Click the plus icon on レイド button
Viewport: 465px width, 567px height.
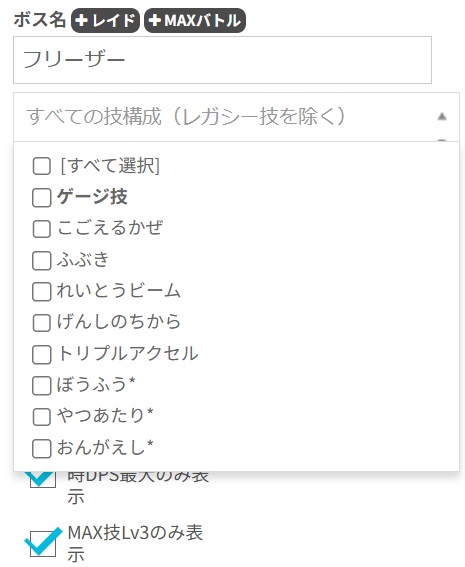(x=82, y=21)
